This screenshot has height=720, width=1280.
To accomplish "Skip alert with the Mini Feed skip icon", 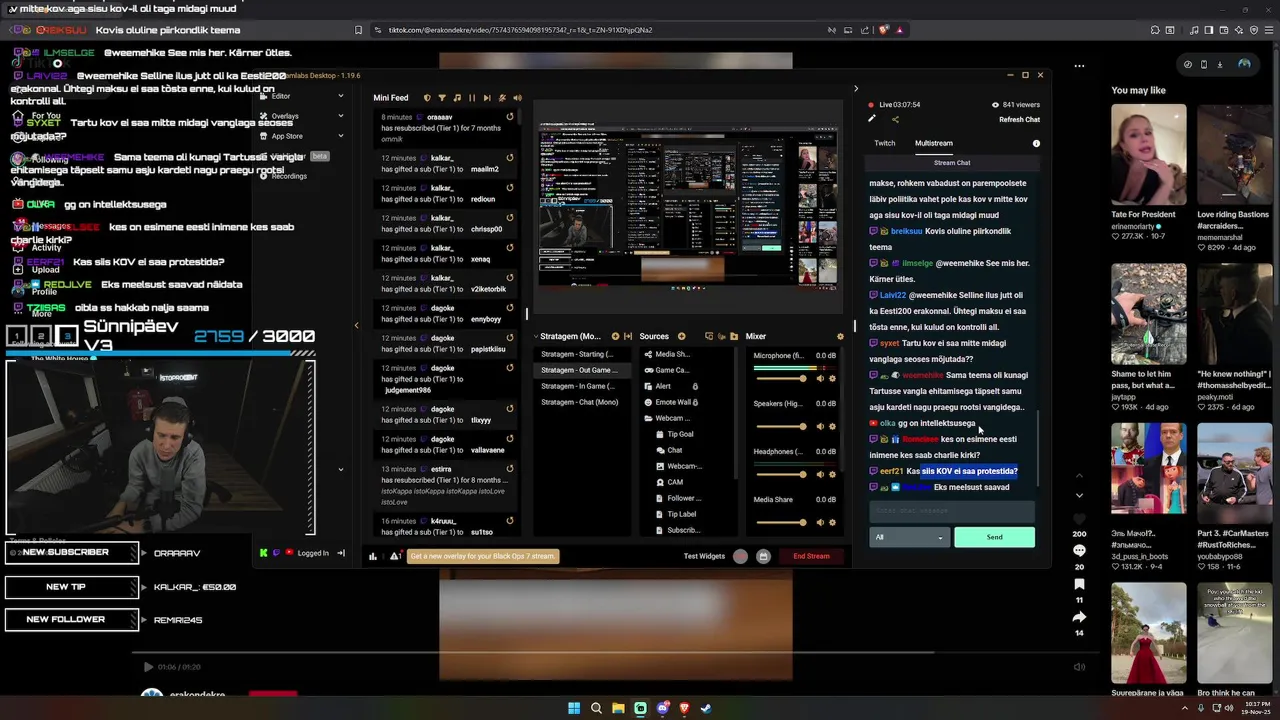I will [x=487, y=98].
